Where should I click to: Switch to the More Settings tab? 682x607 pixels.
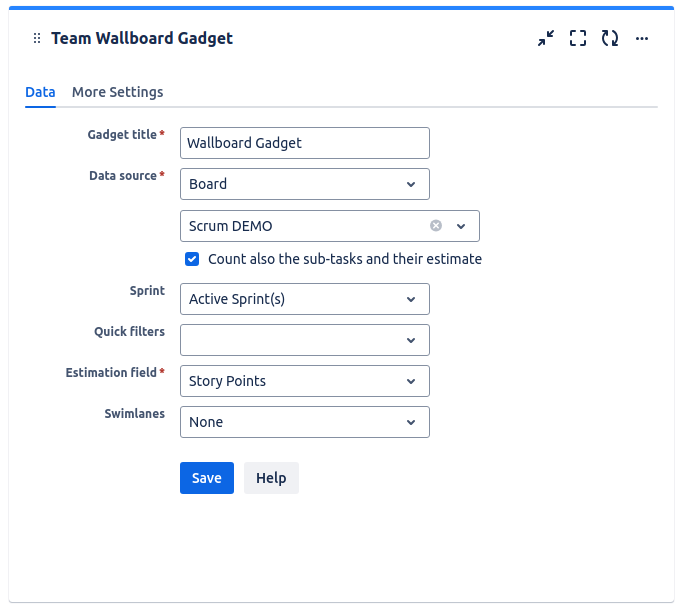[x=117, y=92]
